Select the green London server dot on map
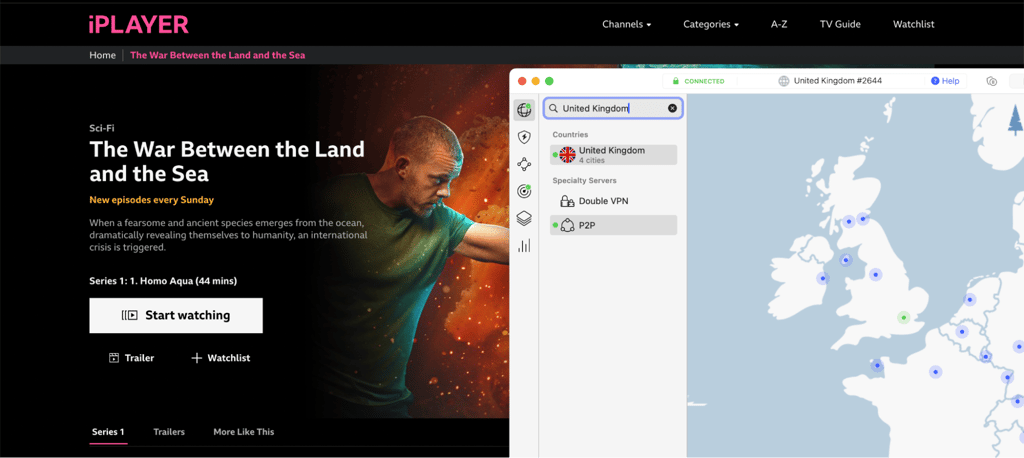 point(904,318)
